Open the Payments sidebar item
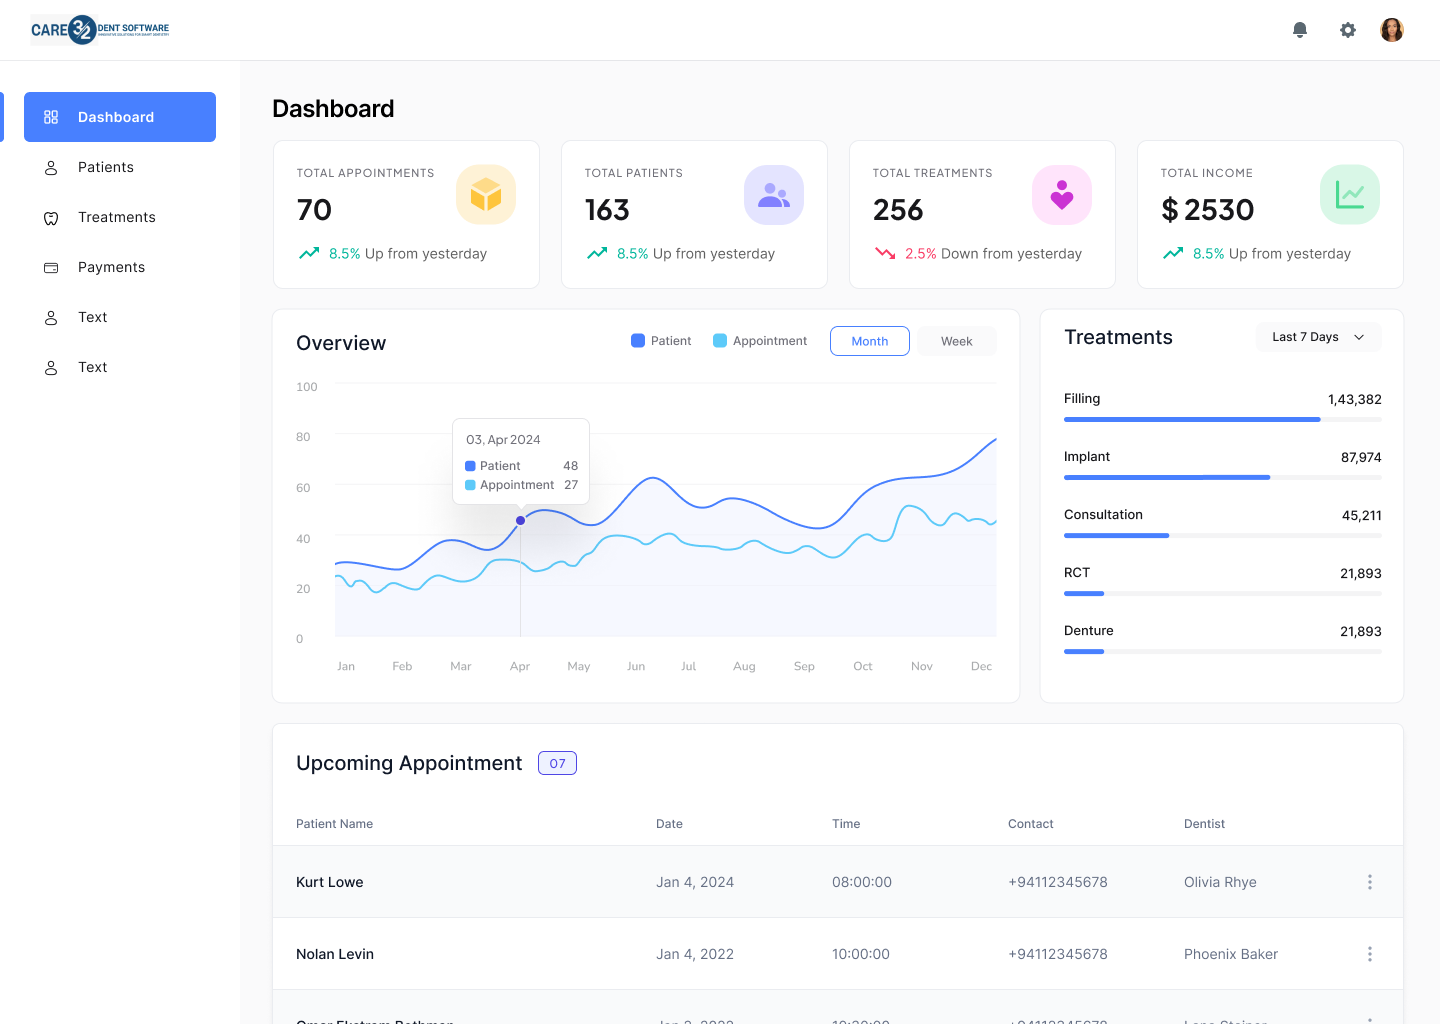Screen dimensions: 1440x1024 (111, 267)
